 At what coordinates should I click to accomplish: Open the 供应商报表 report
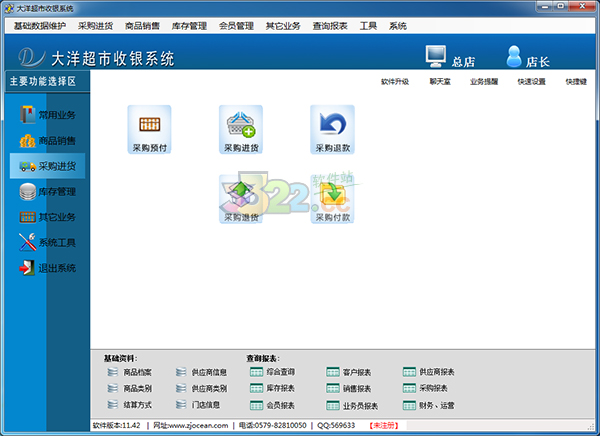tap(429, 372)
